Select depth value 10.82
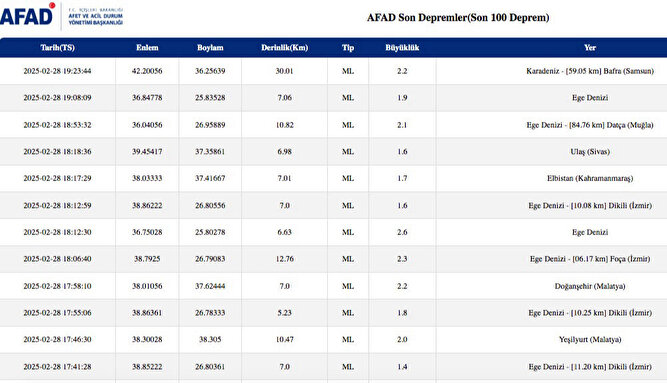 [x=285, y=125]
